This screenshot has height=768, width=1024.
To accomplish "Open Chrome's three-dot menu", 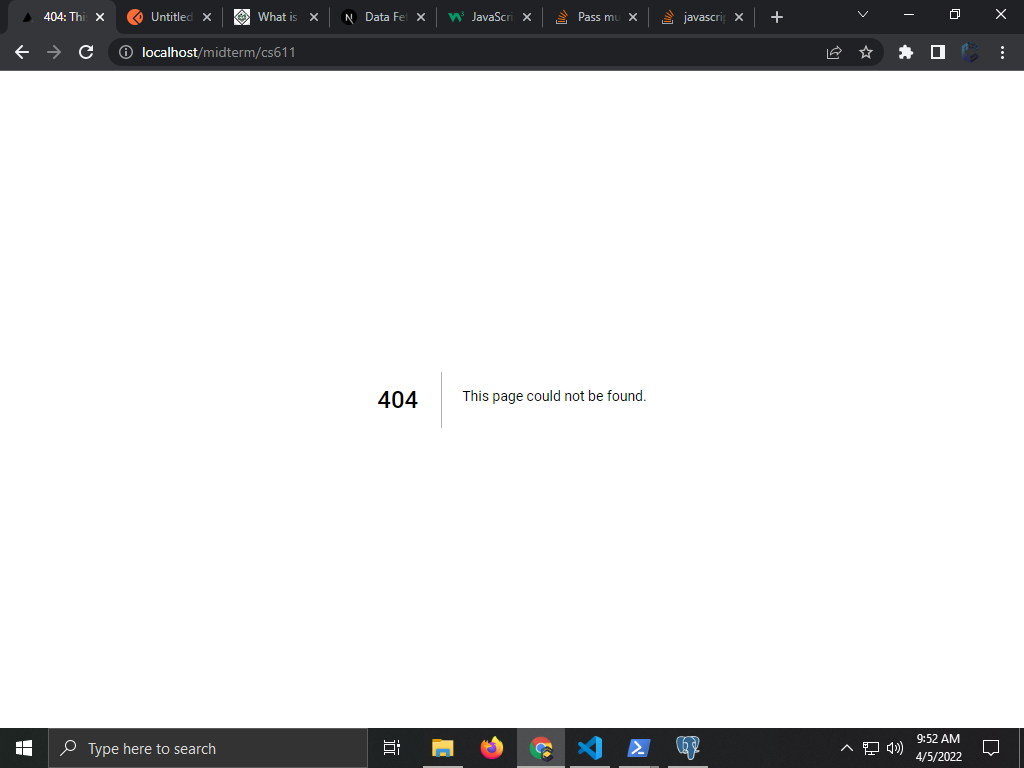I will (1002, 52).
